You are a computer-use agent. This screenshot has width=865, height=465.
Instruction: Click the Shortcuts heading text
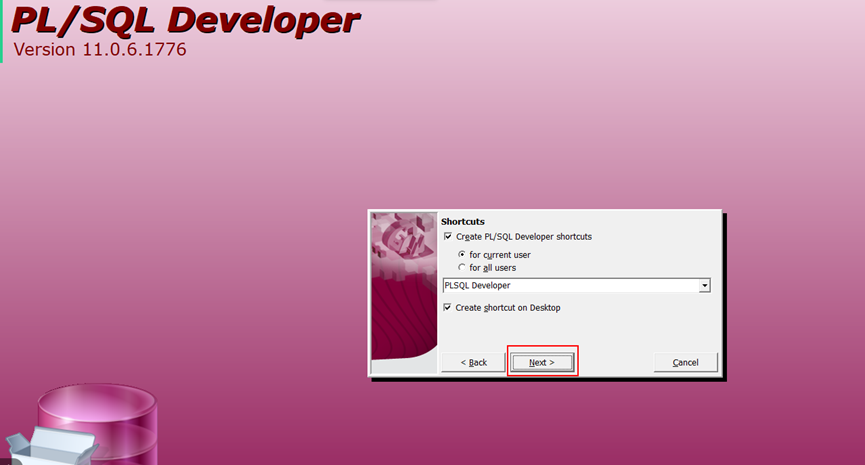[463, 221]
